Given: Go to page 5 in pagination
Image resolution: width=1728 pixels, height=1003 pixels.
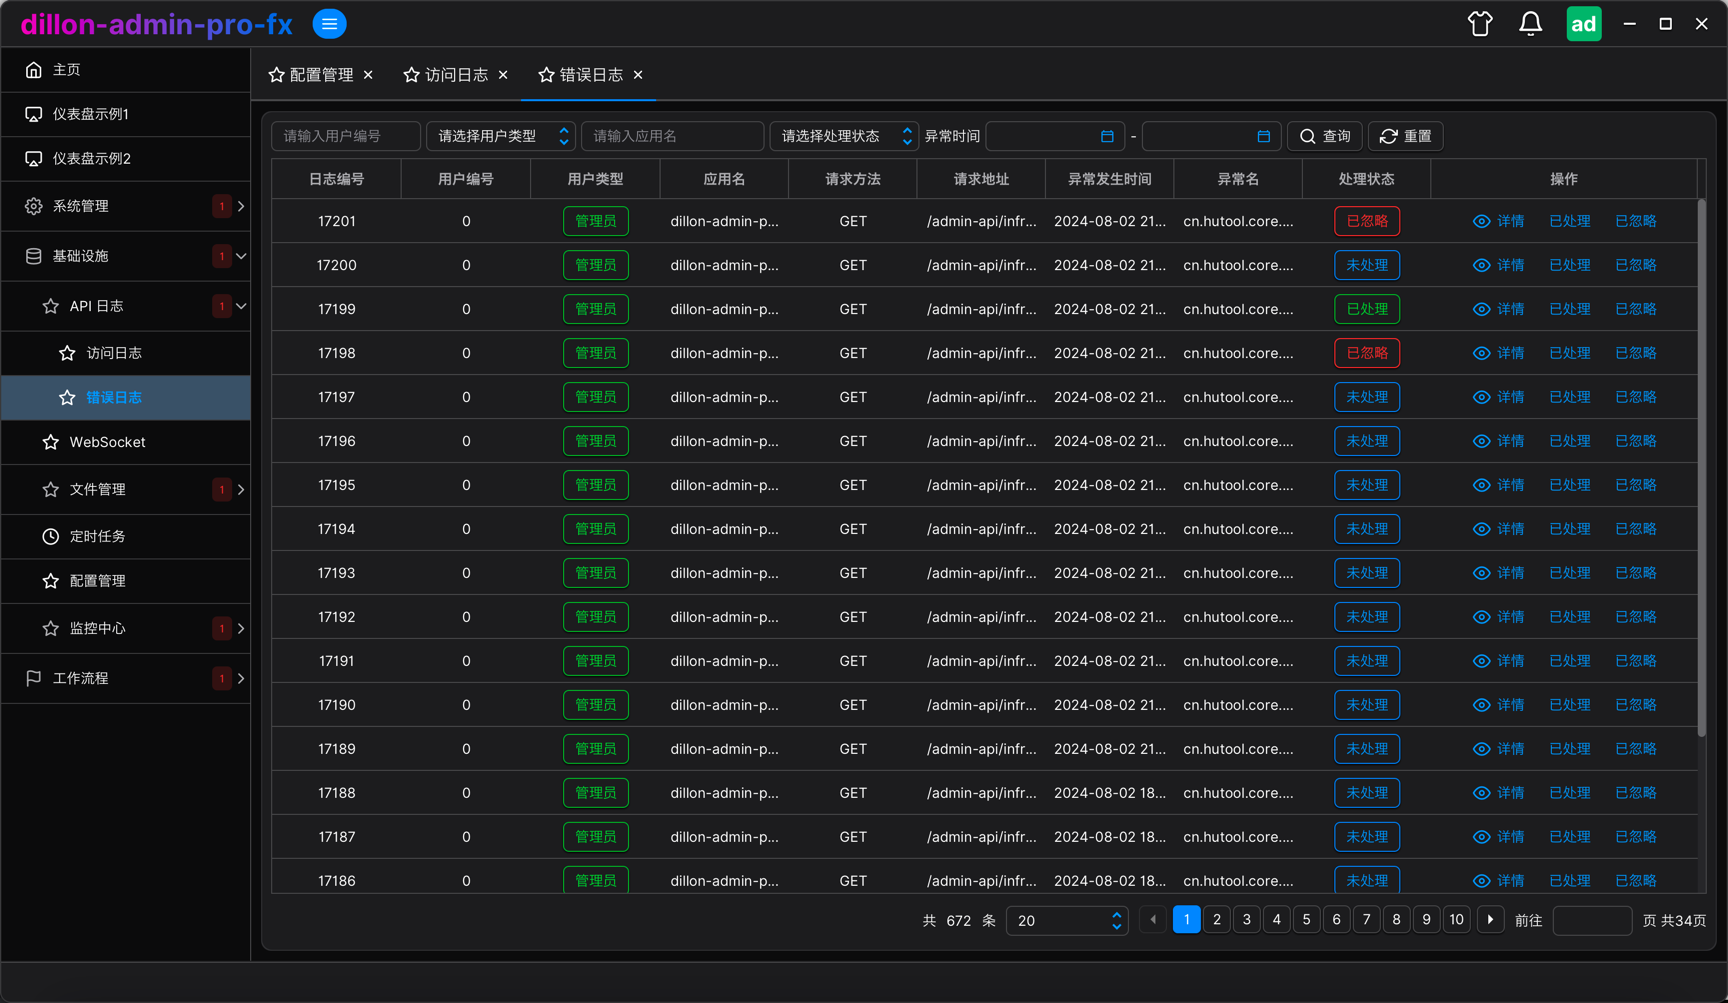Looking at the screenshot, I should [x=1306, y=920].
